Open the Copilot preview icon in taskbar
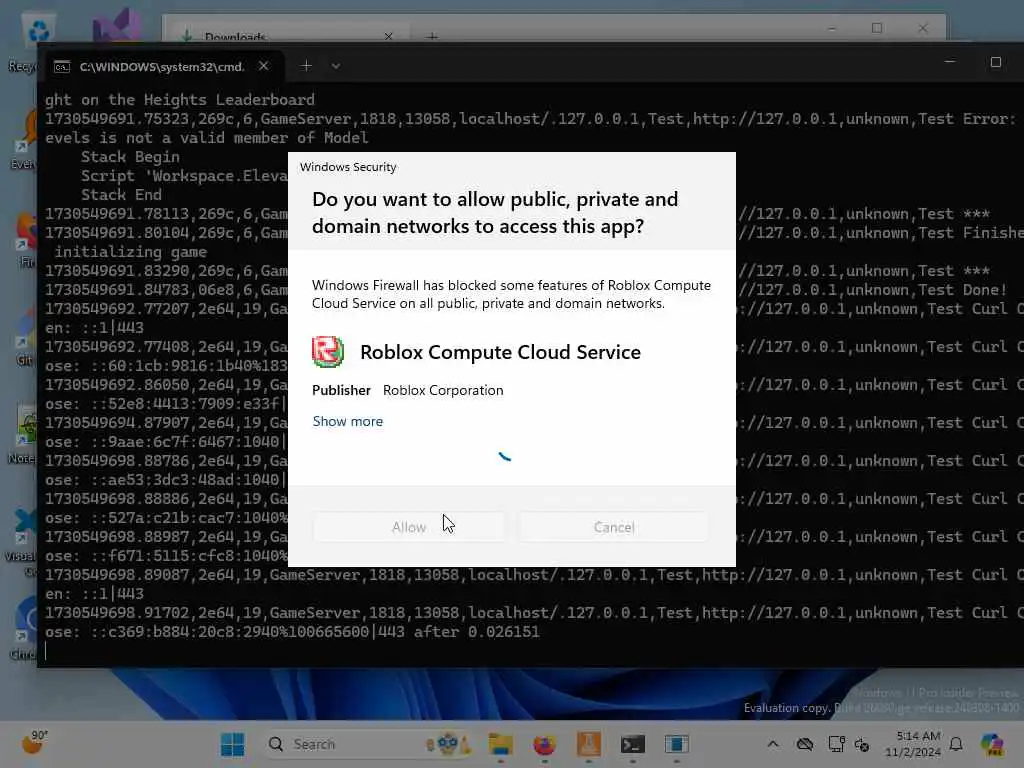Image resolution: width=1024 pixels, height=768 pixels. tap(992, 744)
